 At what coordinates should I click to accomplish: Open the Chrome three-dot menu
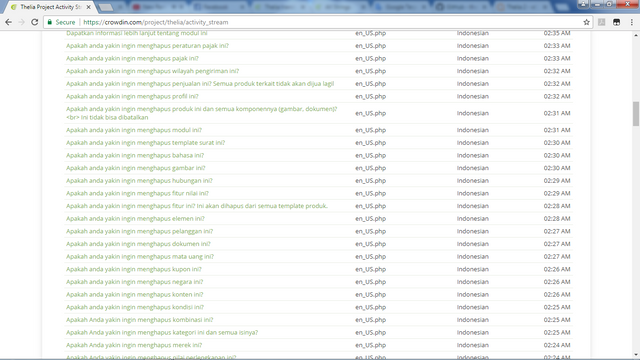click(631, 22)
